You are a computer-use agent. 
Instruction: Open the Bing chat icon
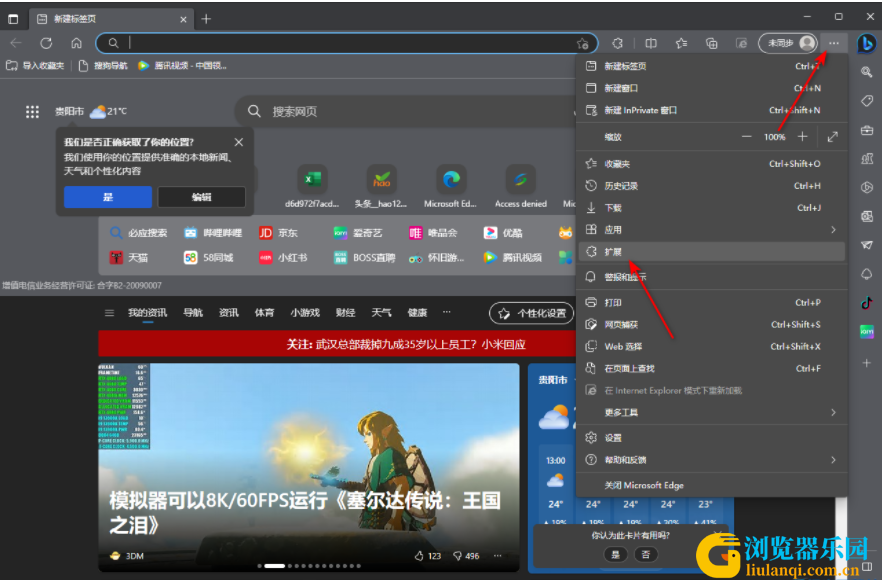click(866, 44)
